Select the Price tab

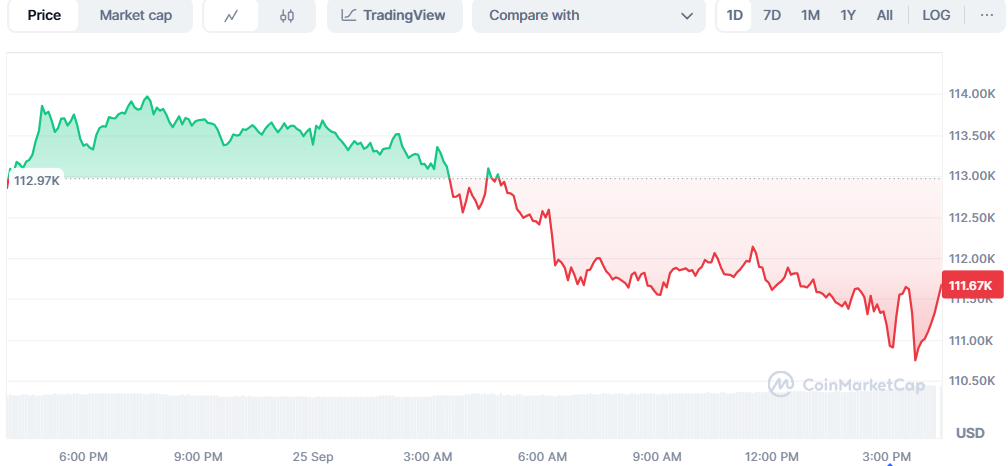coord(43,16)
